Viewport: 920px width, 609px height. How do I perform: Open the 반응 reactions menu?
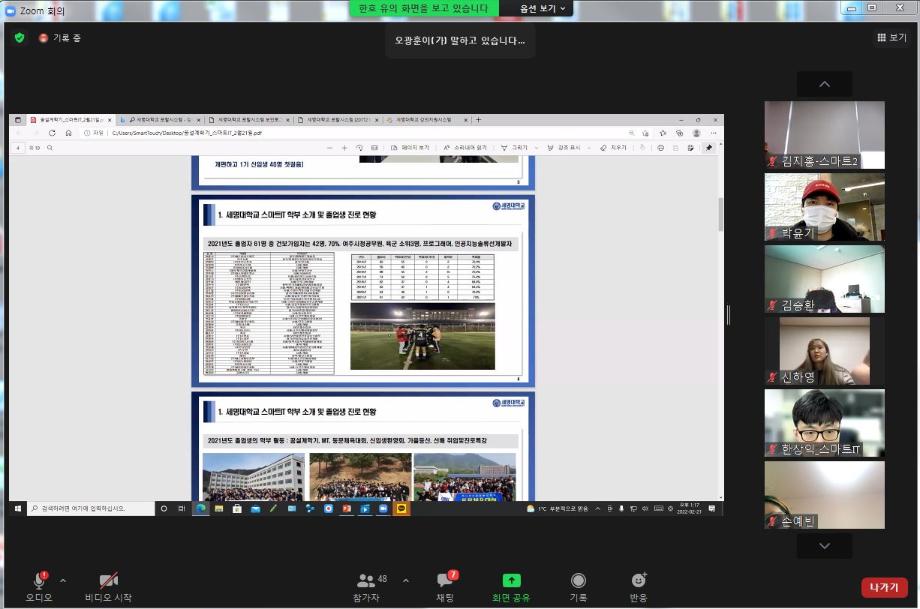tap(638, 581)
